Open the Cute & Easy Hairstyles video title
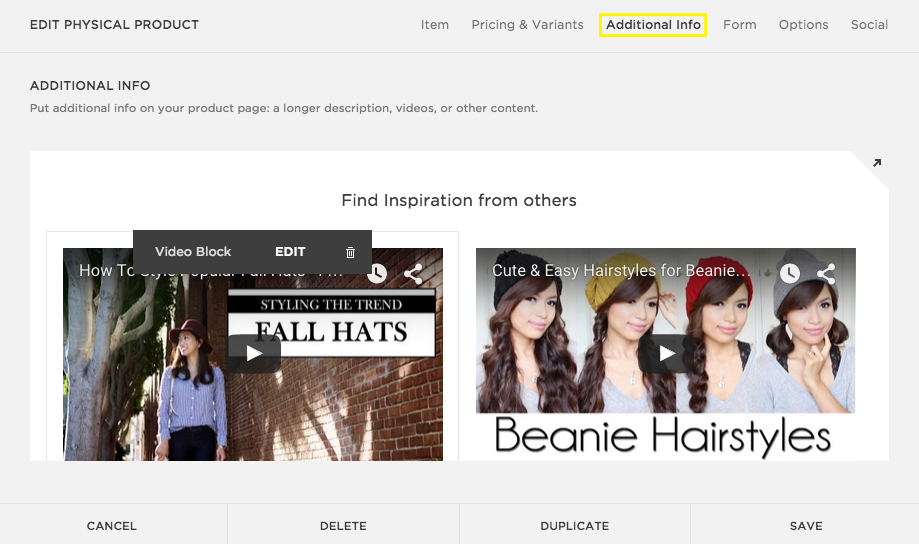Image resolution: width=919 pixels, height=544 pixels. pyautogui.click(x=621, y=271)
